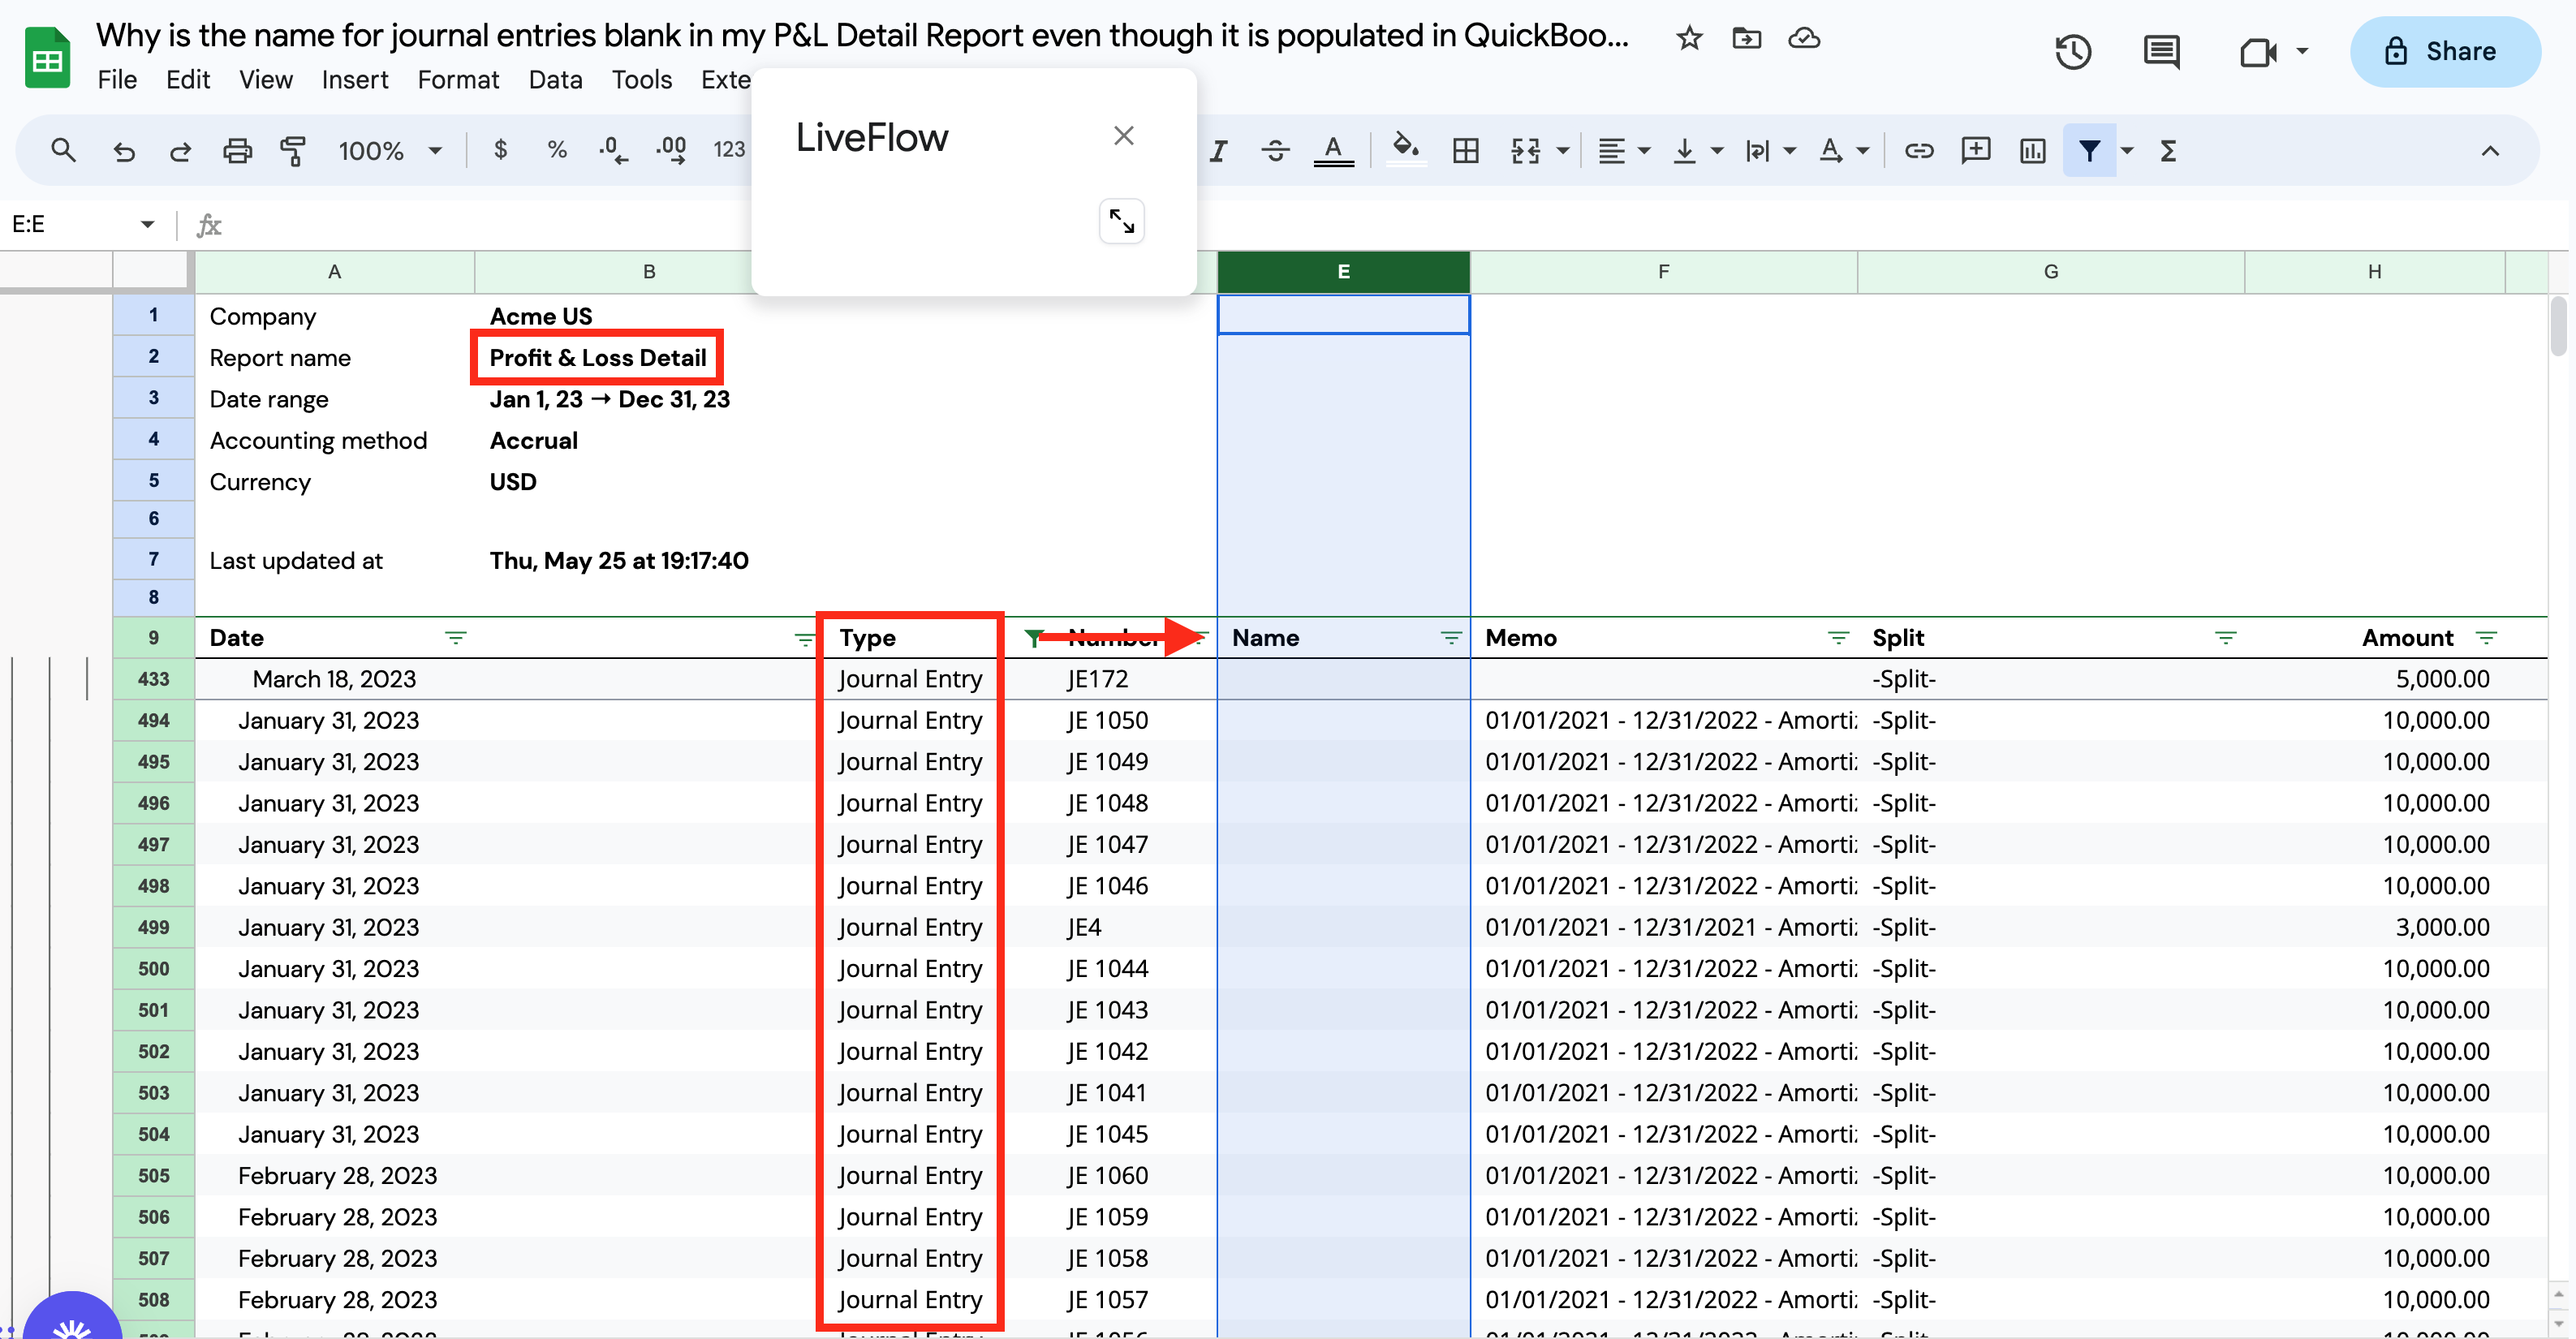This screenshot has width=2576, height=1339.
Task: Open the text color picker
Action: pyautogui.click(x=1333, y=150)
